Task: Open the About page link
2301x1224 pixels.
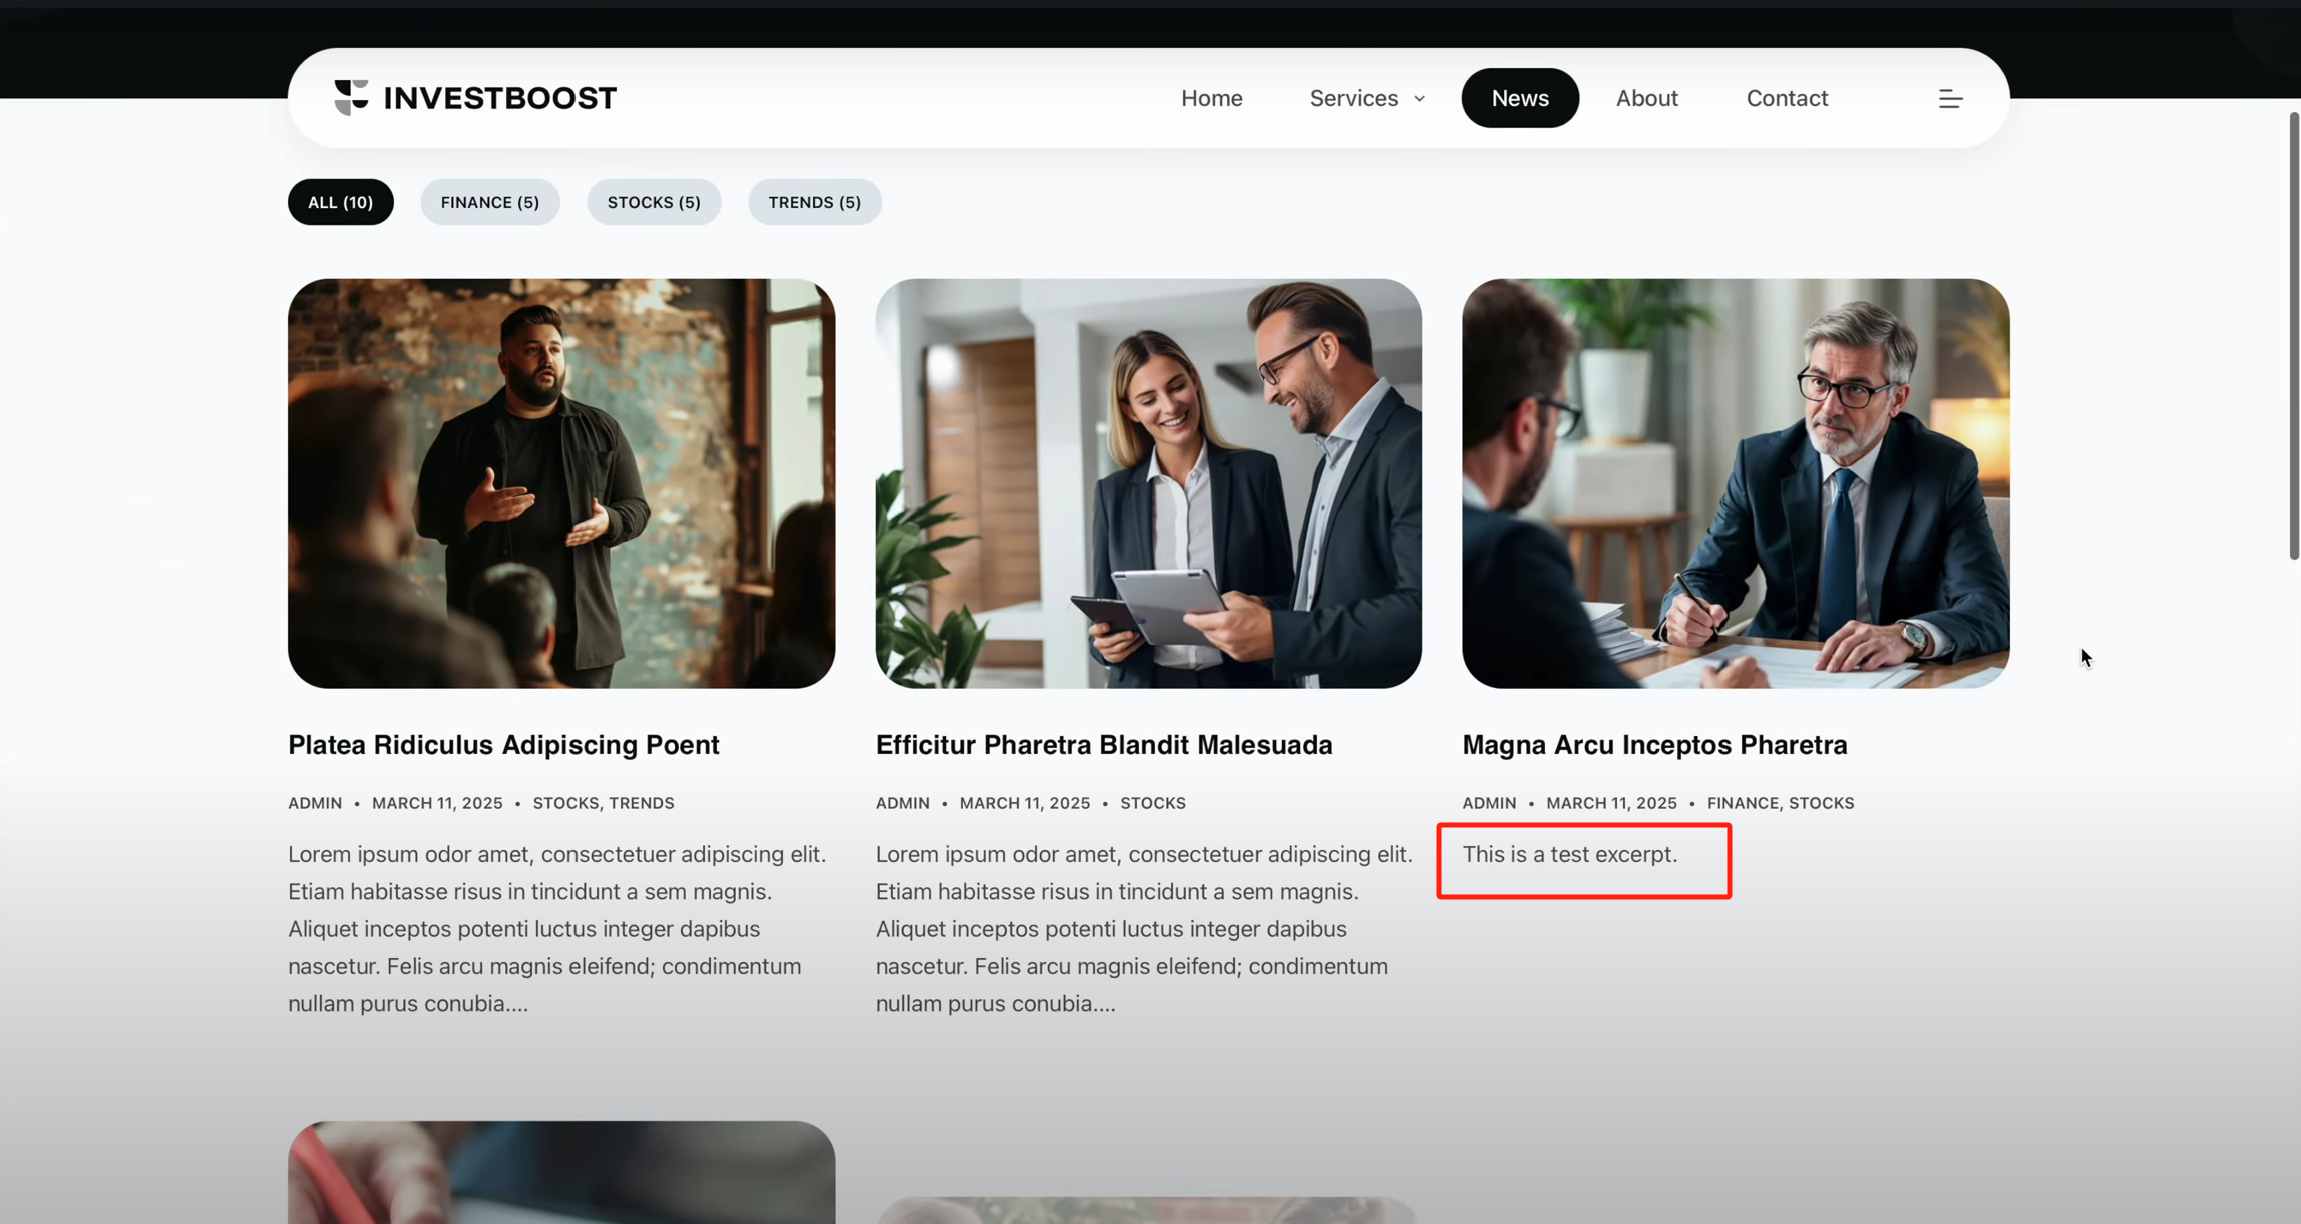Action: (1646, 98)
